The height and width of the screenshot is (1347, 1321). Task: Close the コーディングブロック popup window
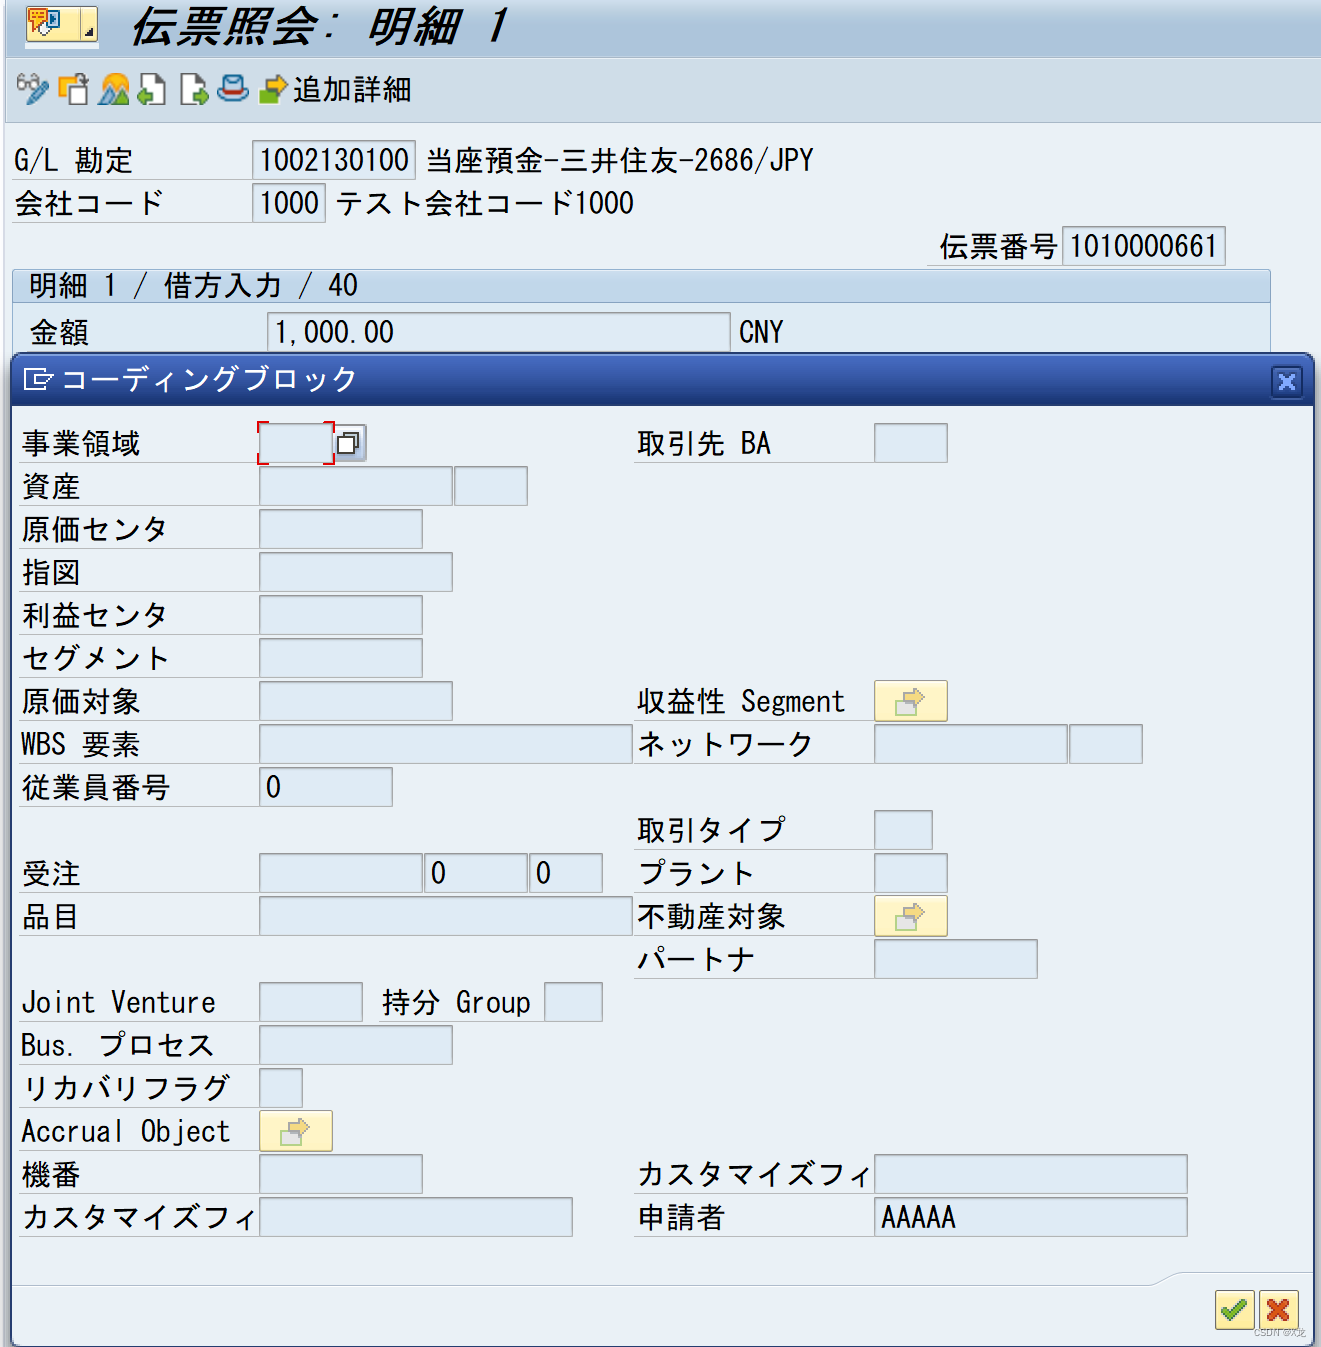1286,381
